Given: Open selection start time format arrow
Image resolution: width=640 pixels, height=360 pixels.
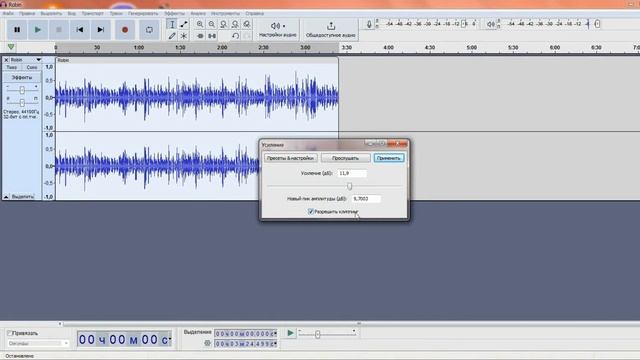Looking at the screenshot, I should 276,334.
